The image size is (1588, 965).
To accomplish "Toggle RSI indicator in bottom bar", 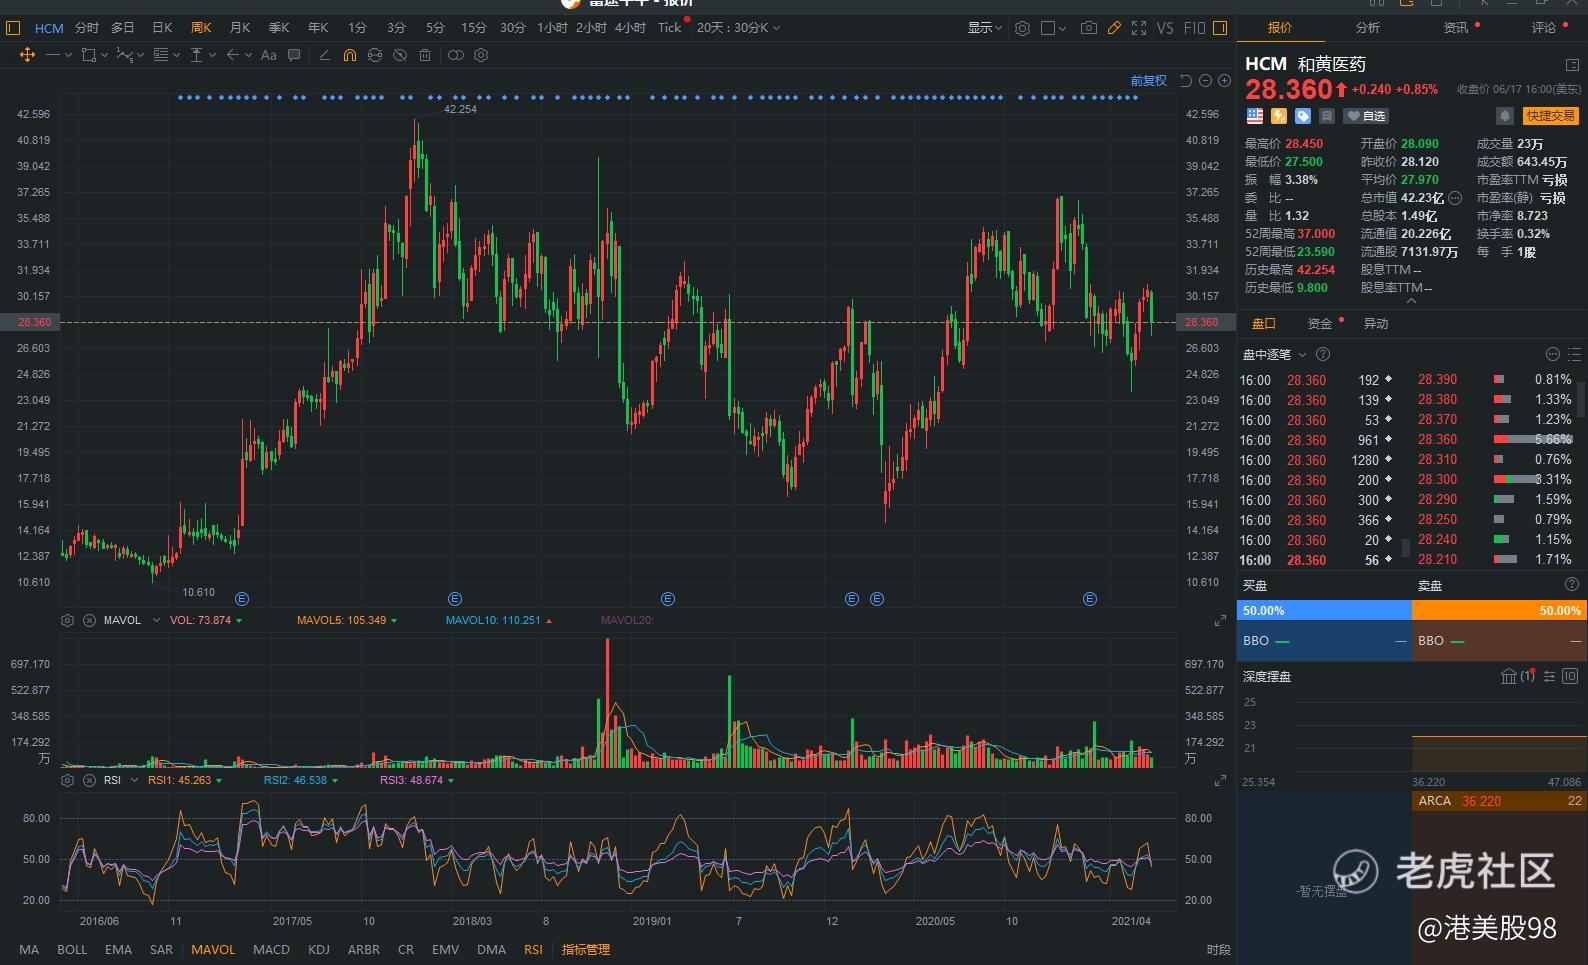I will 533,950.
